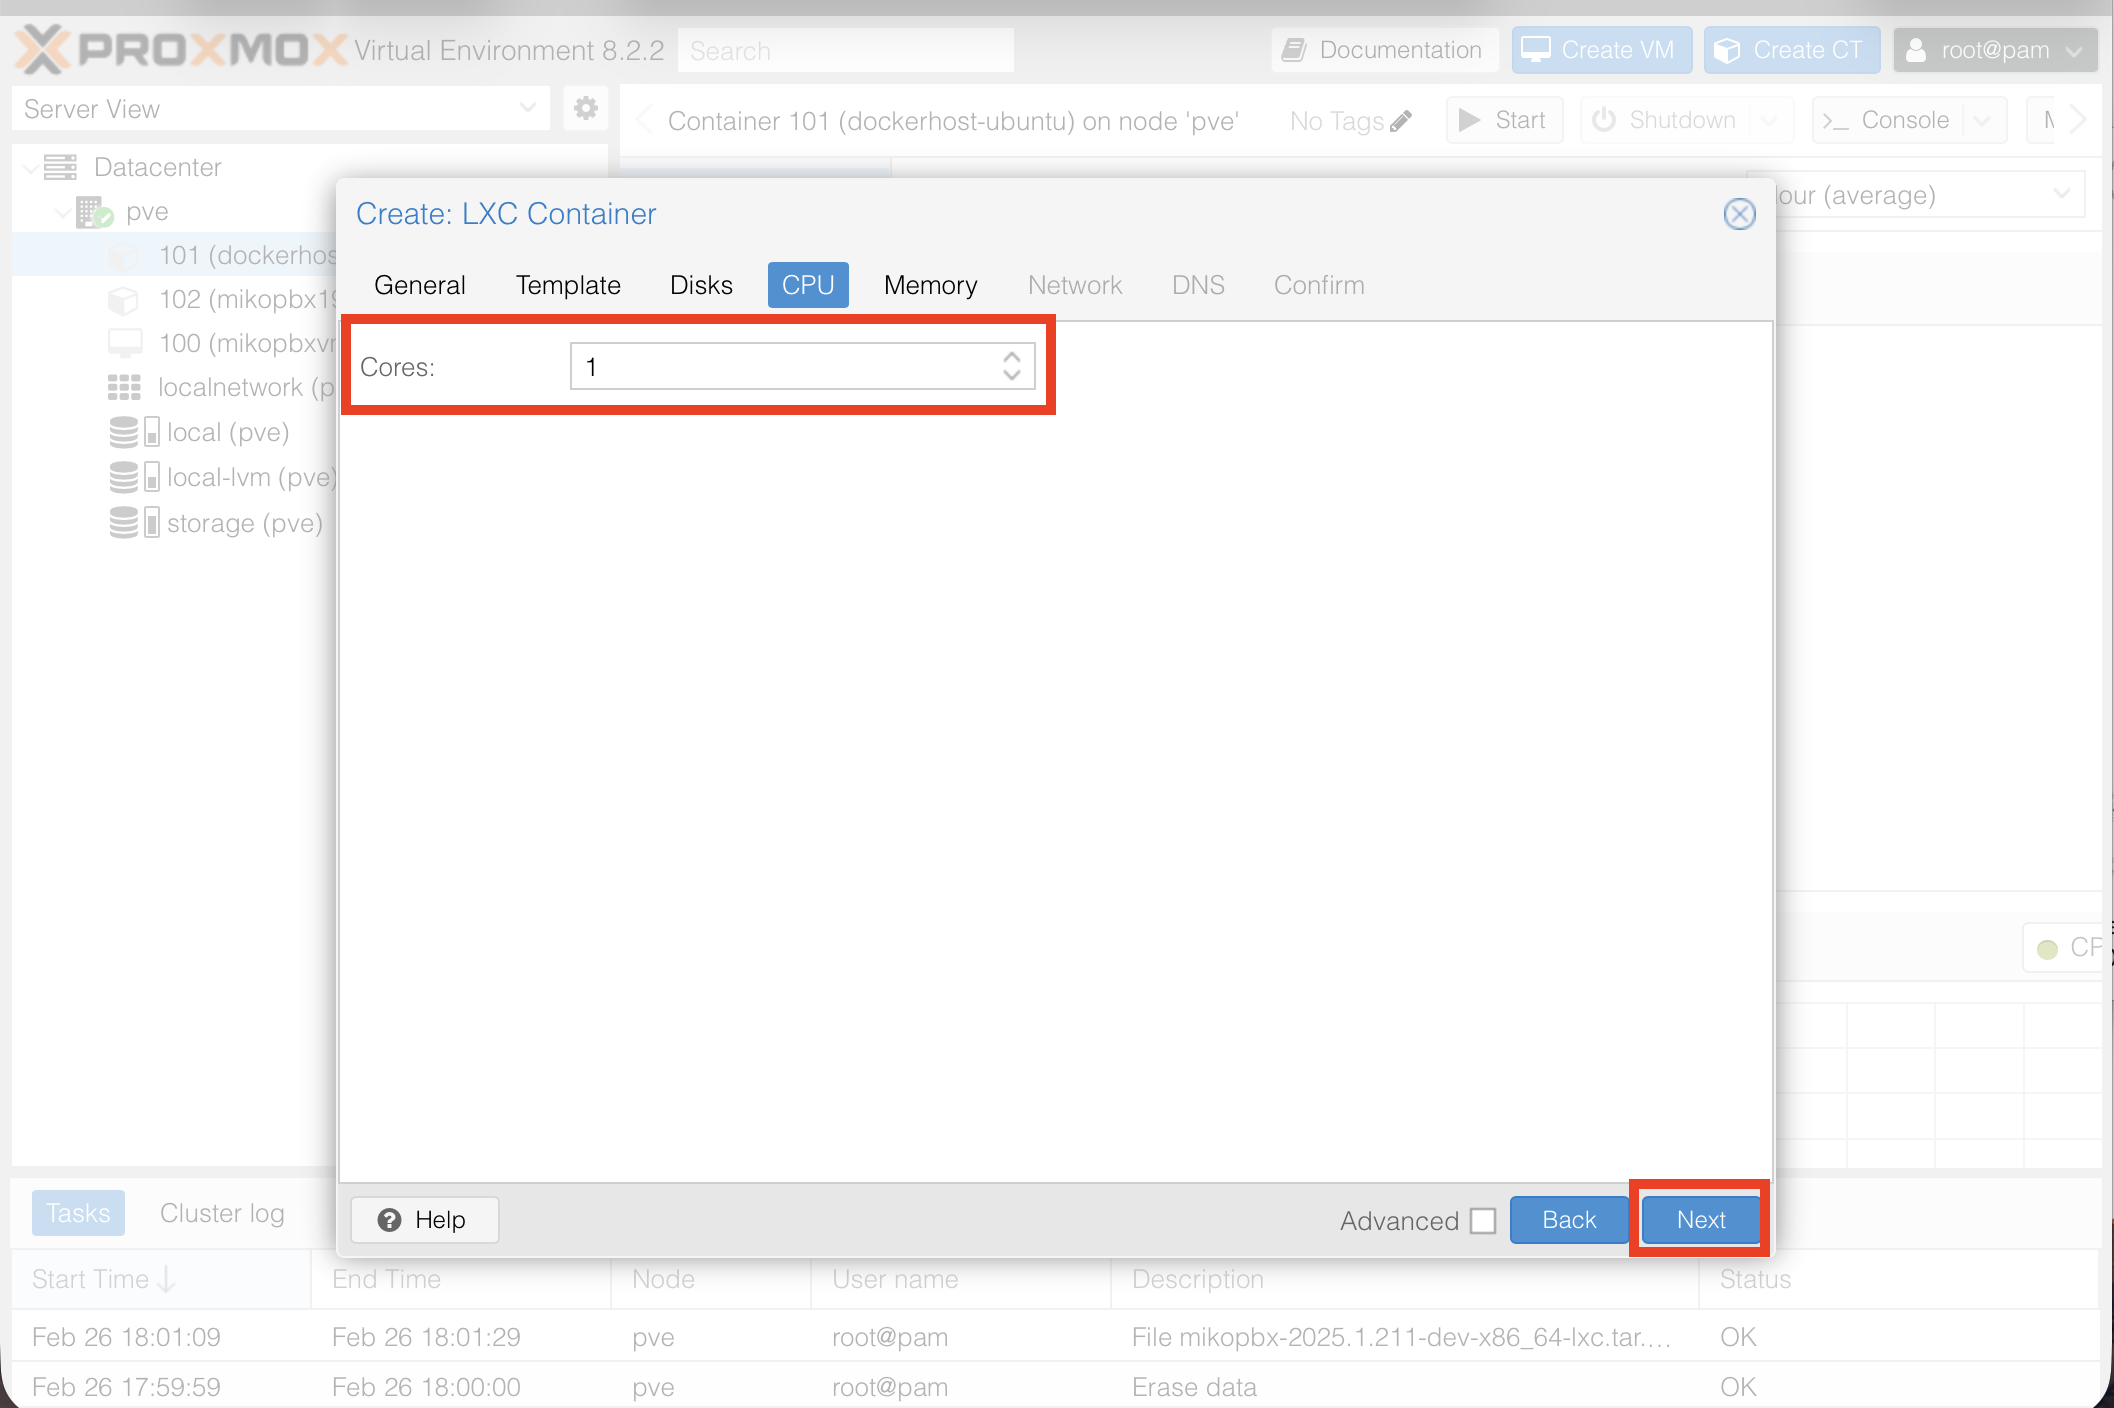Click the settings gear beside Server View

click(586, 108)
